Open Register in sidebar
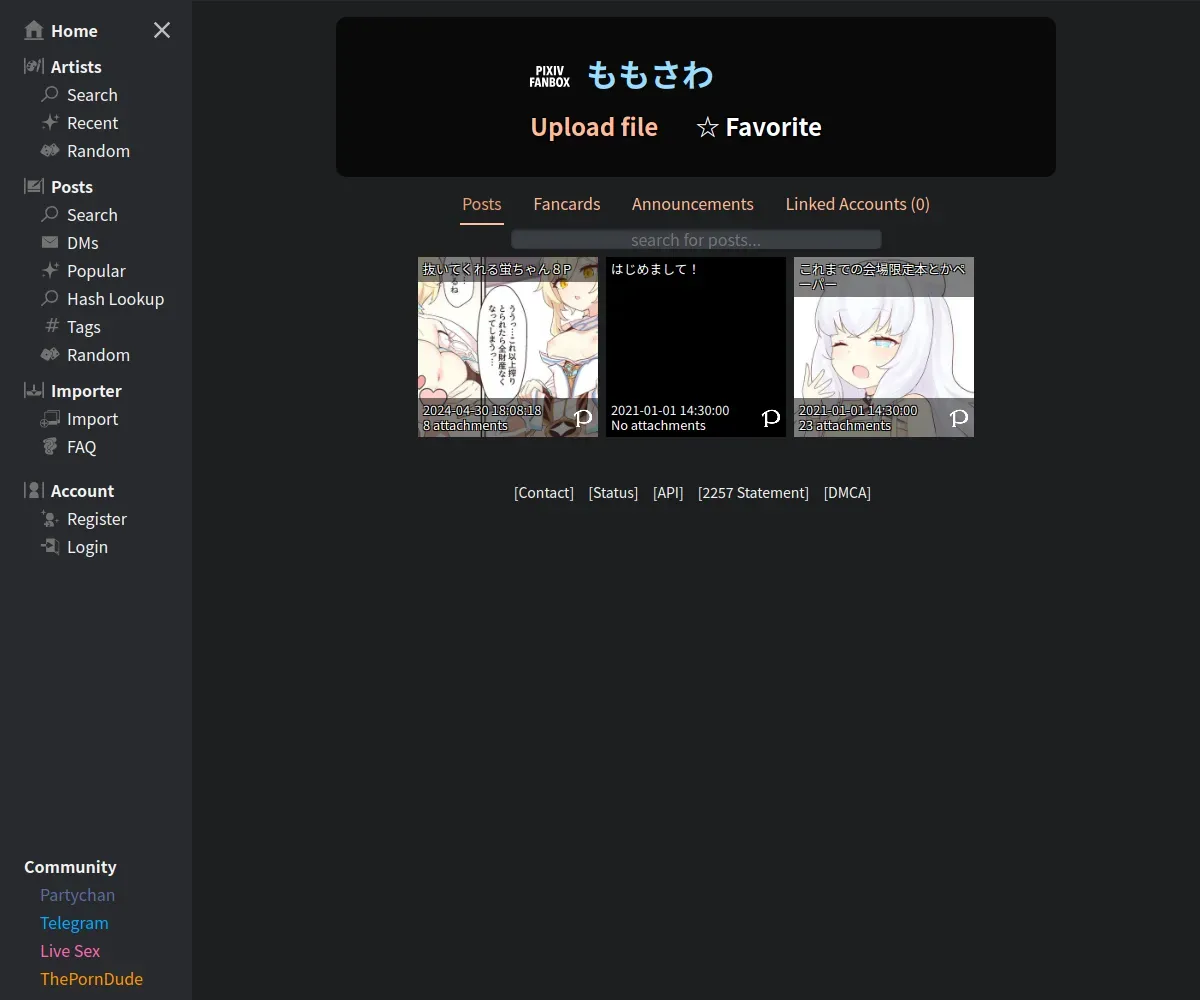This screenshot has width=1200, height=1000. point(97,519)
